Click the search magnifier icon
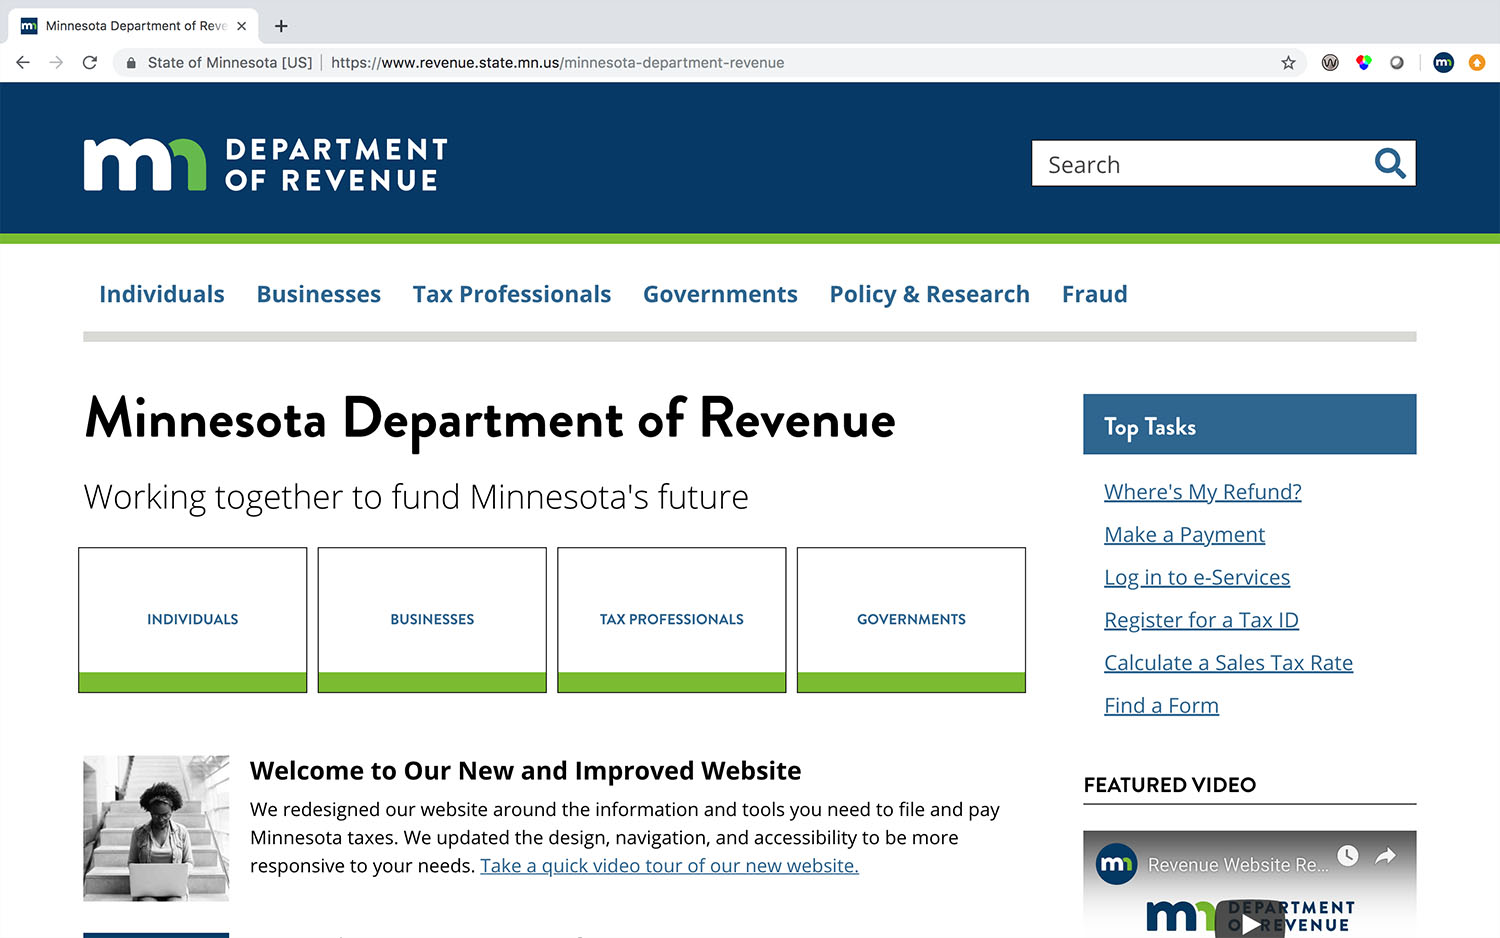 click(x=1390, y=163)
